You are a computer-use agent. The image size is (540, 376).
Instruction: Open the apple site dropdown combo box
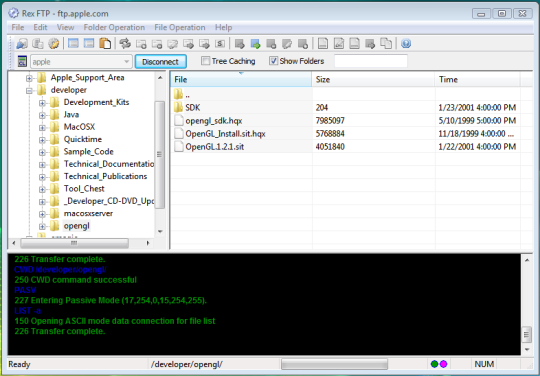click(81, 62)
